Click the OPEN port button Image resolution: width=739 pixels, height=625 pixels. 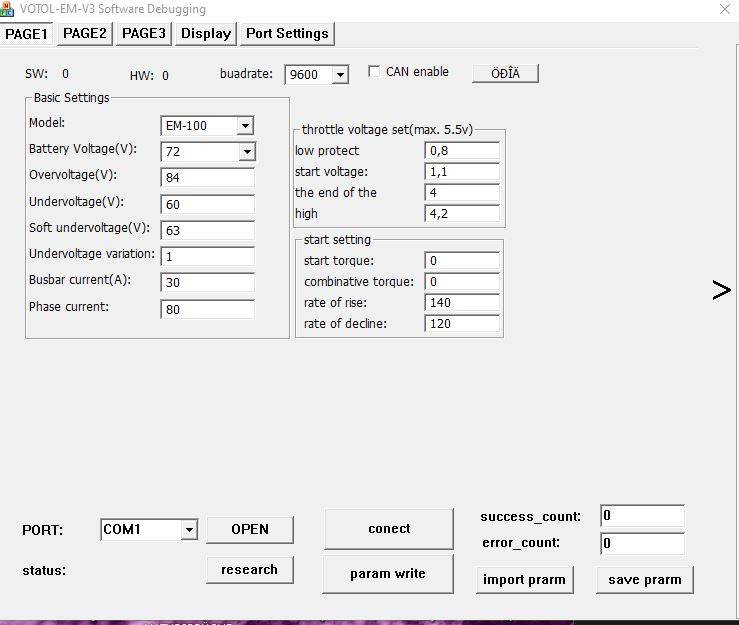[x=250, y=529]
